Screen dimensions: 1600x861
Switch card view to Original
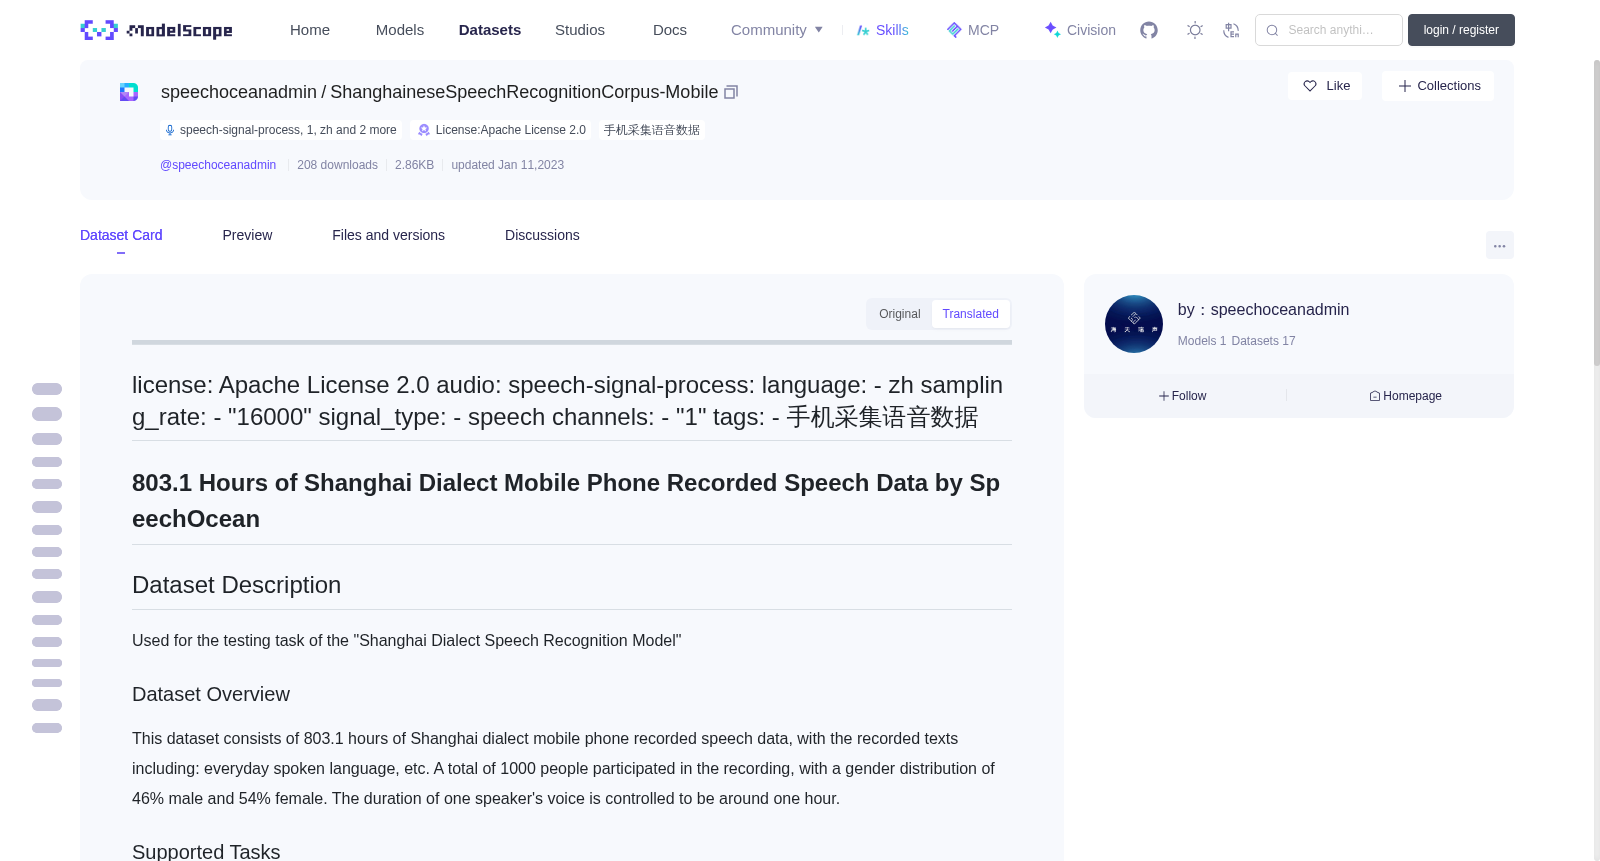tap(899, 314)
